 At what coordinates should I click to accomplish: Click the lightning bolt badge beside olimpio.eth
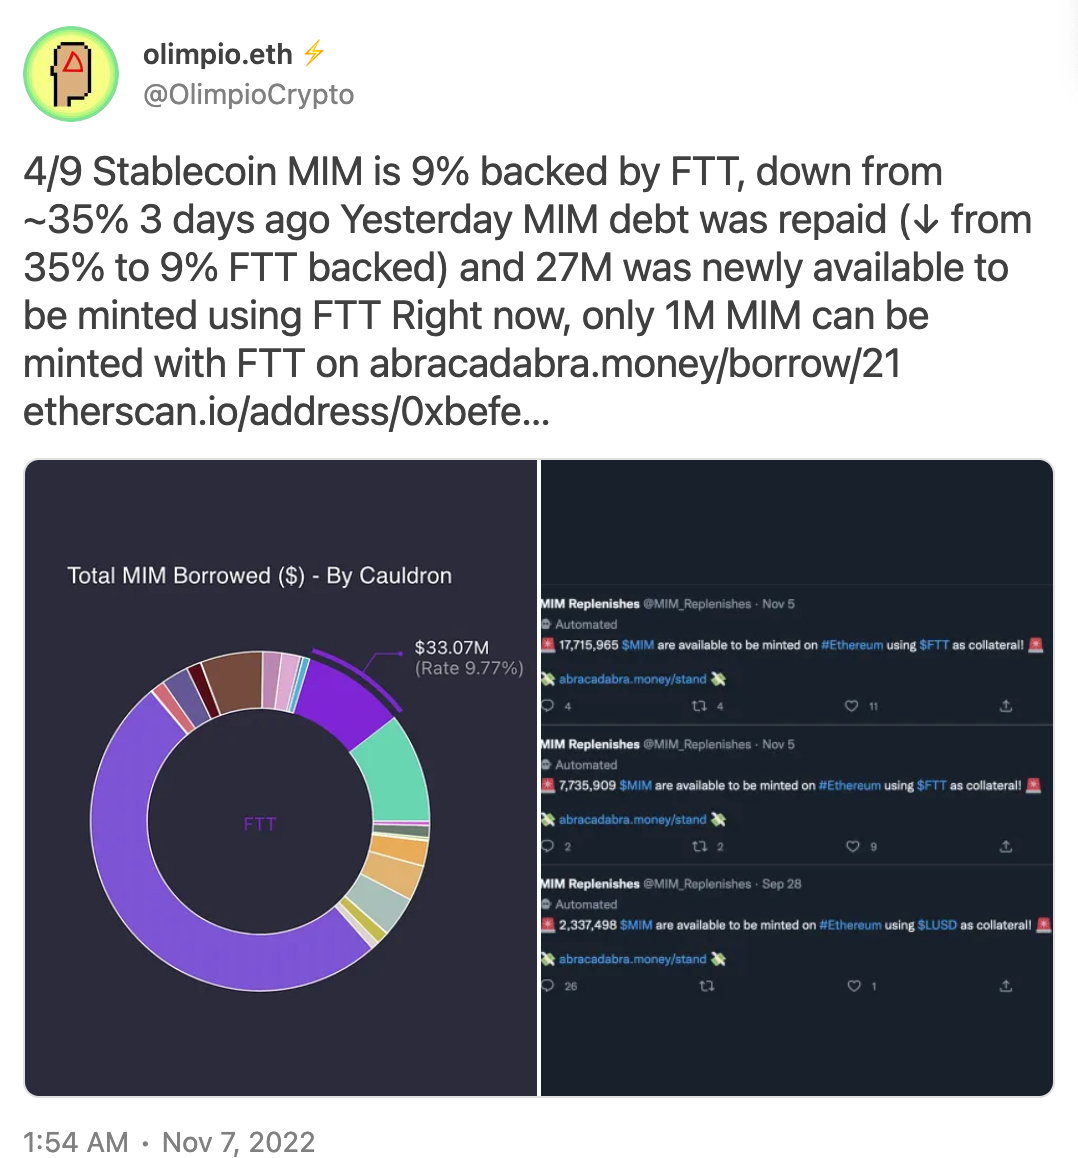(314, 53)
